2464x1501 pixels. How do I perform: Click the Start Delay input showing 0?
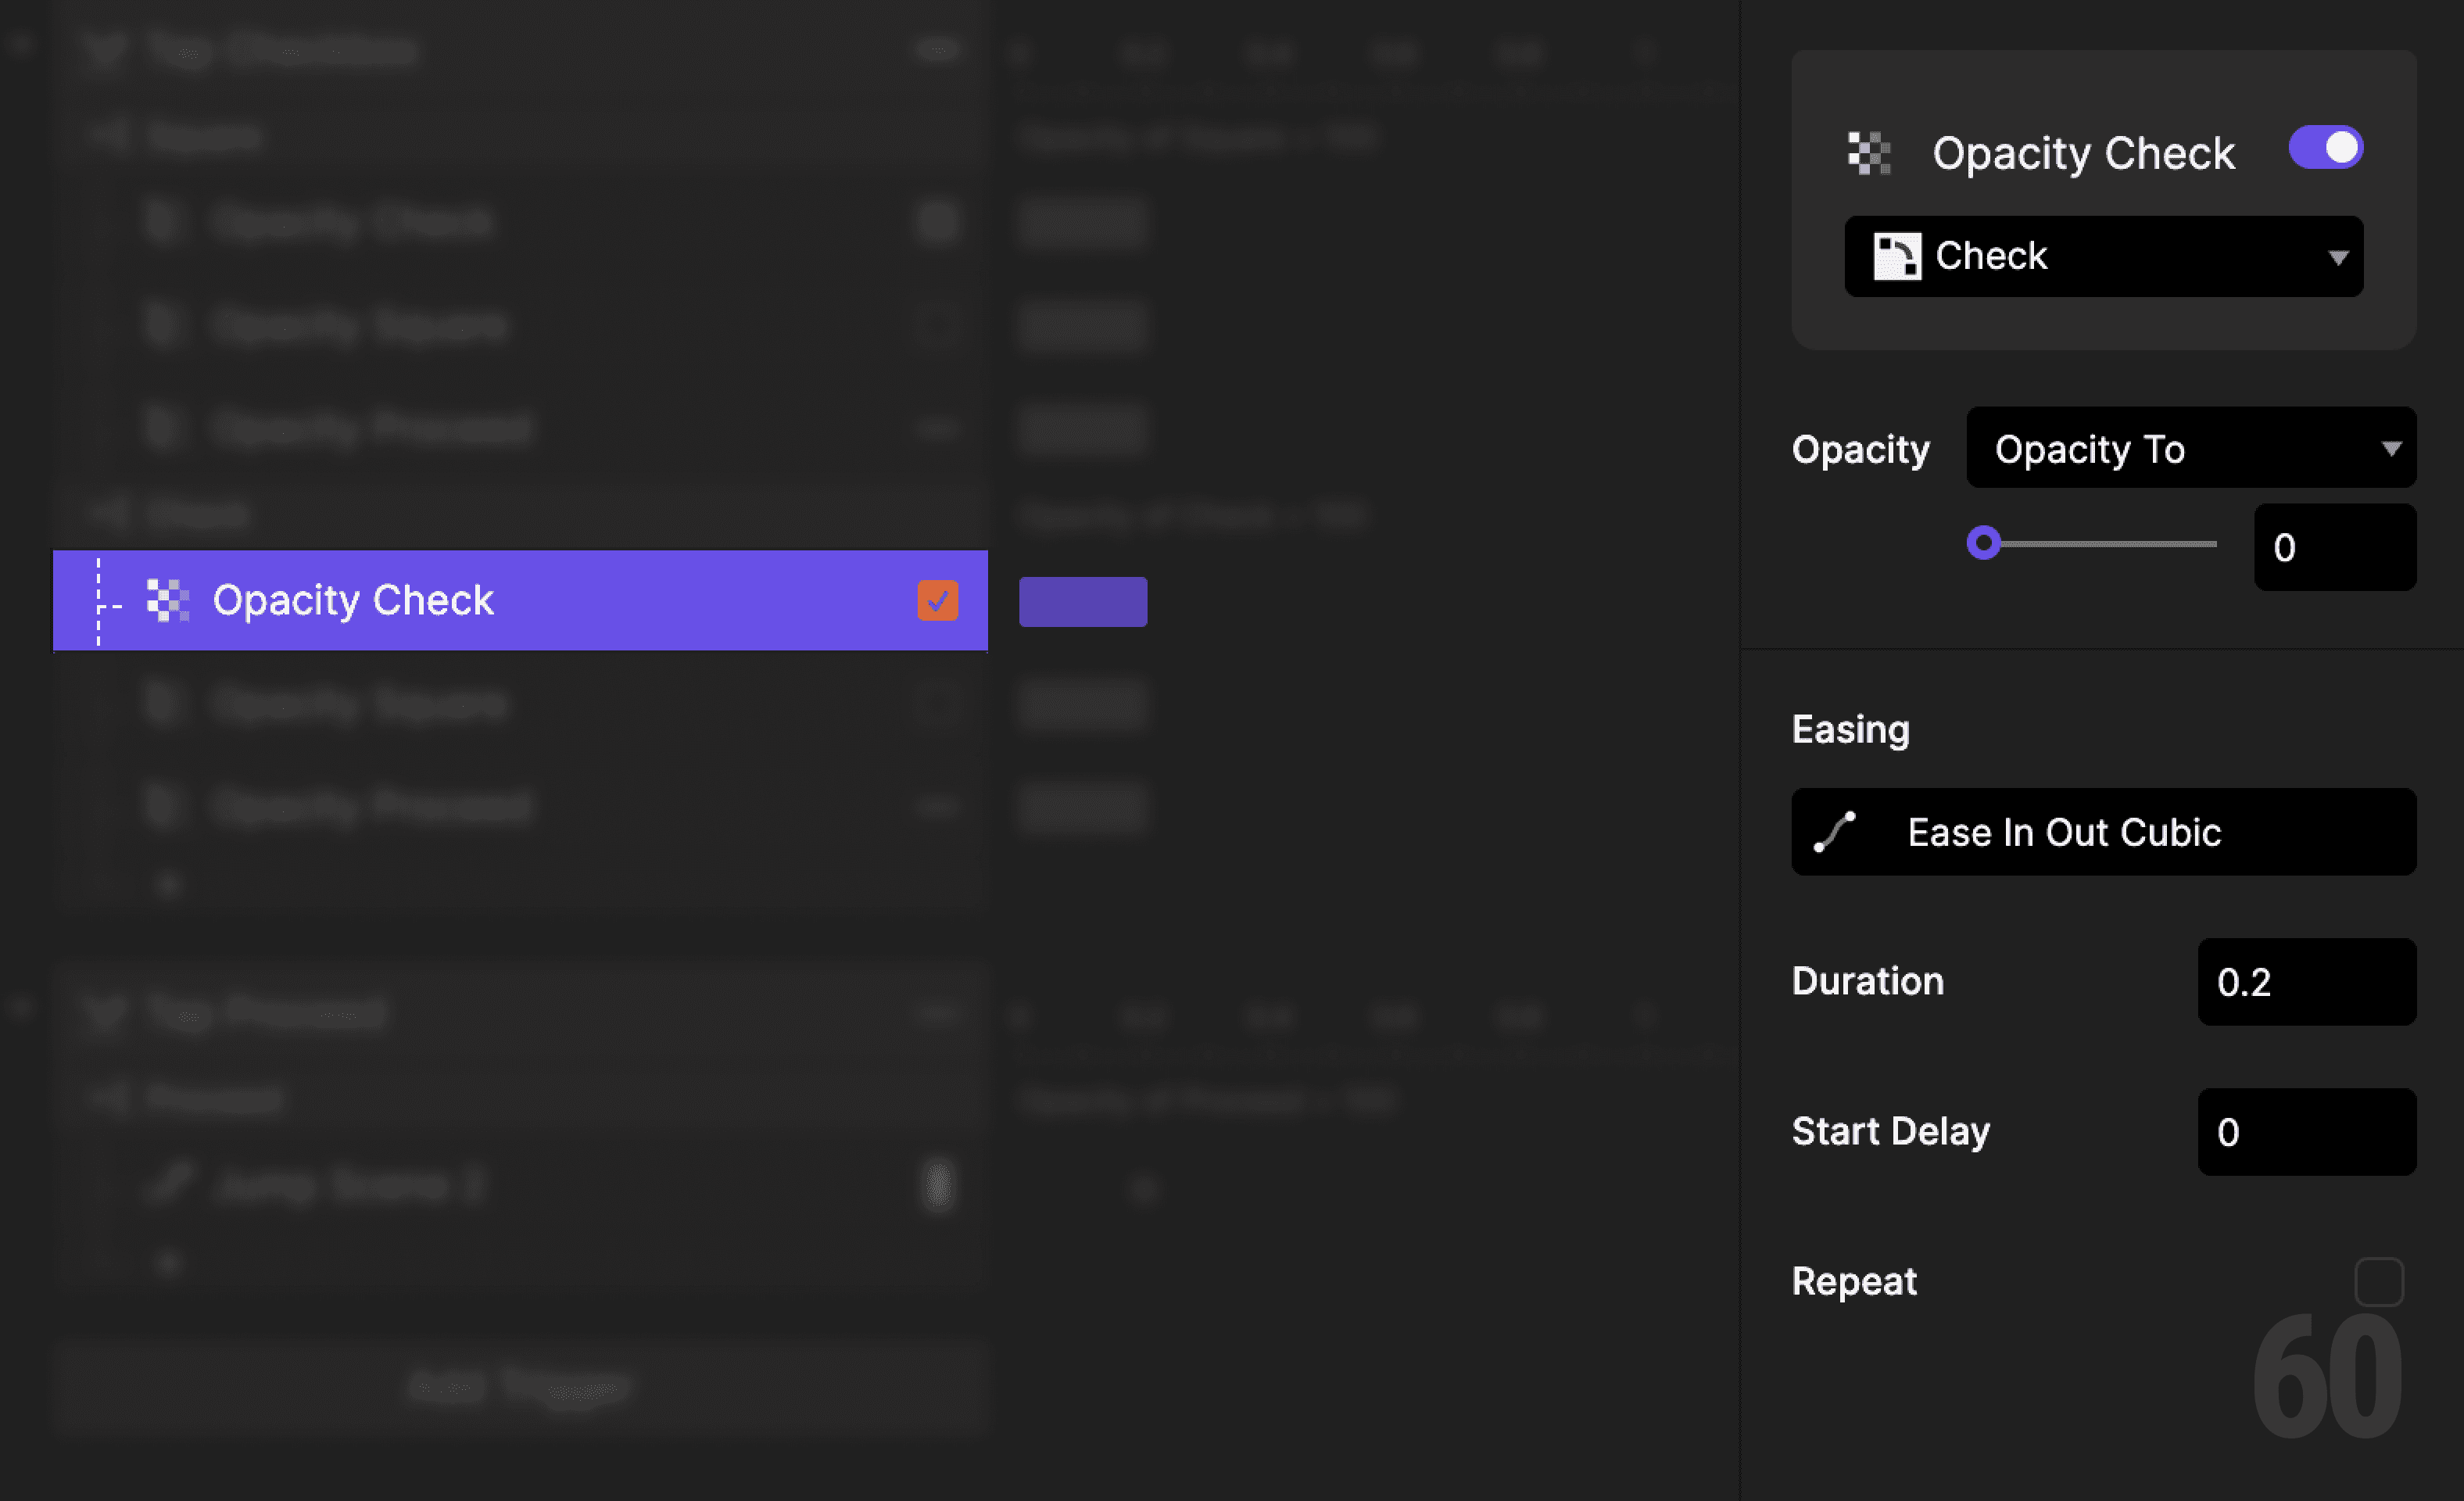coord(2306,1131)
